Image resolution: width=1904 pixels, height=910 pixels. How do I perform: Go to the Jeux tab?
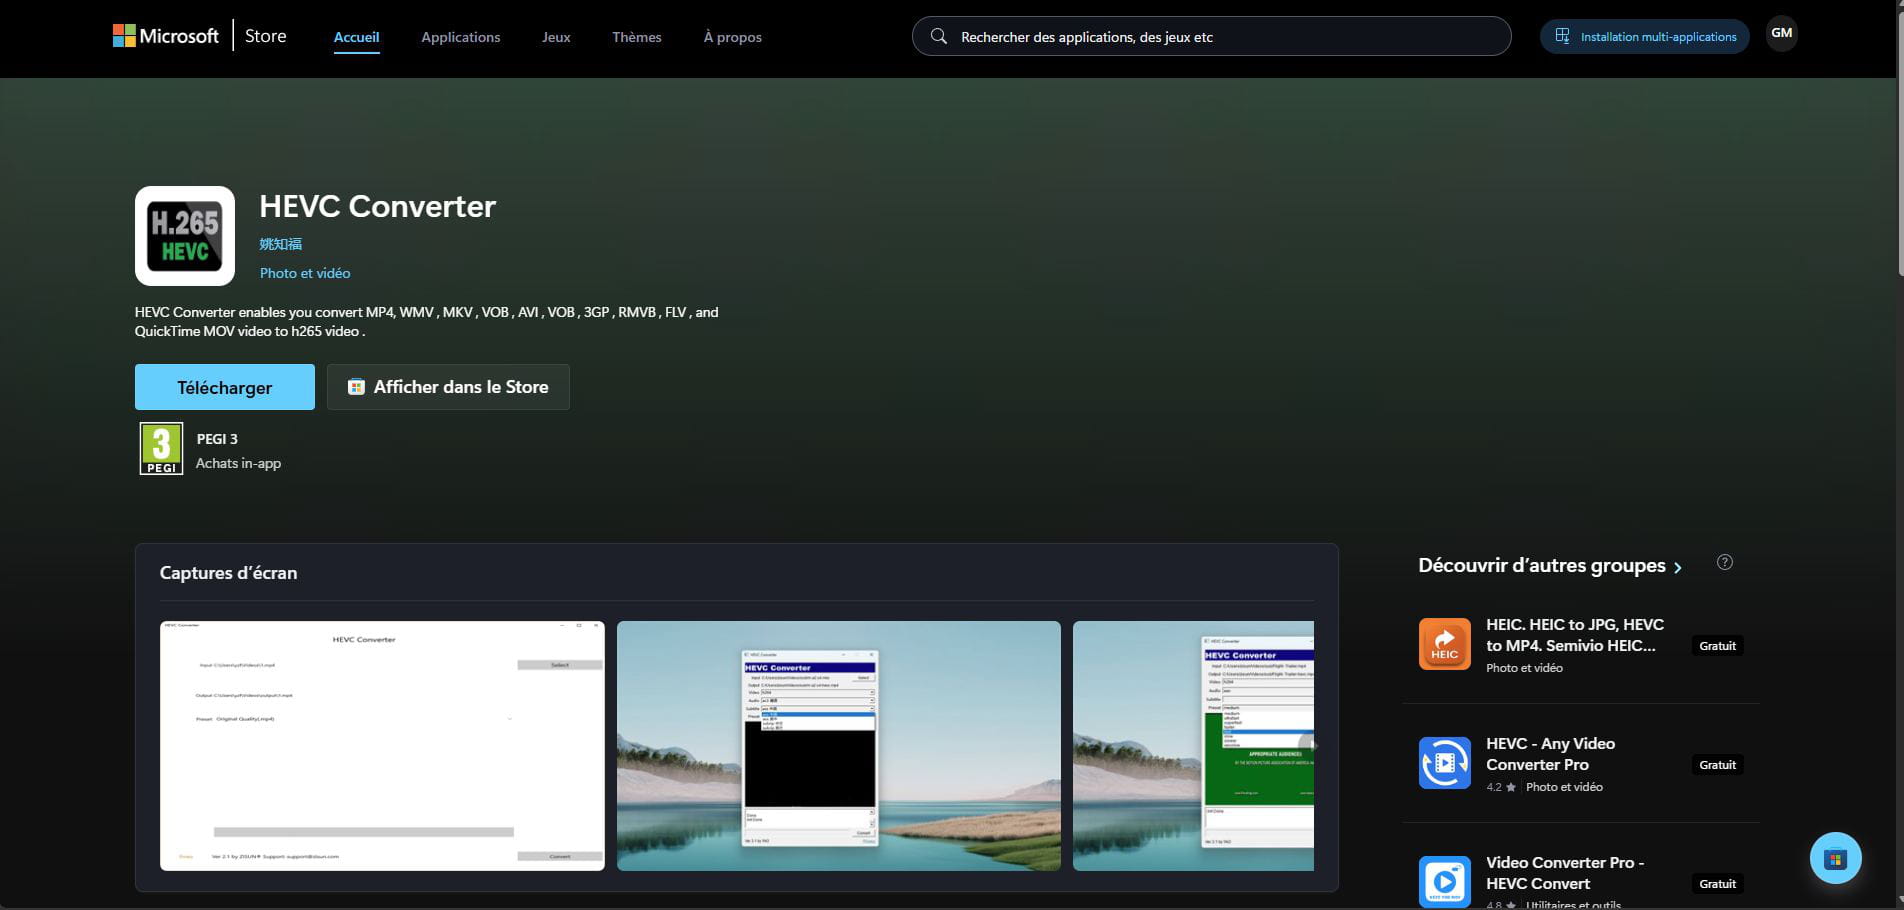point(556,37)
